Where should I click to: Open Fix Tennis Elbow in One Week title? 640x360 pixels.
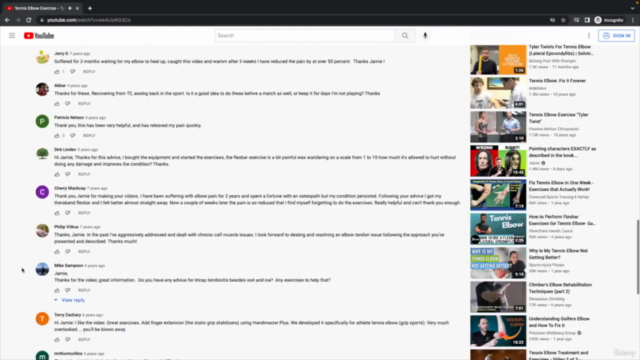click(561, 186)
